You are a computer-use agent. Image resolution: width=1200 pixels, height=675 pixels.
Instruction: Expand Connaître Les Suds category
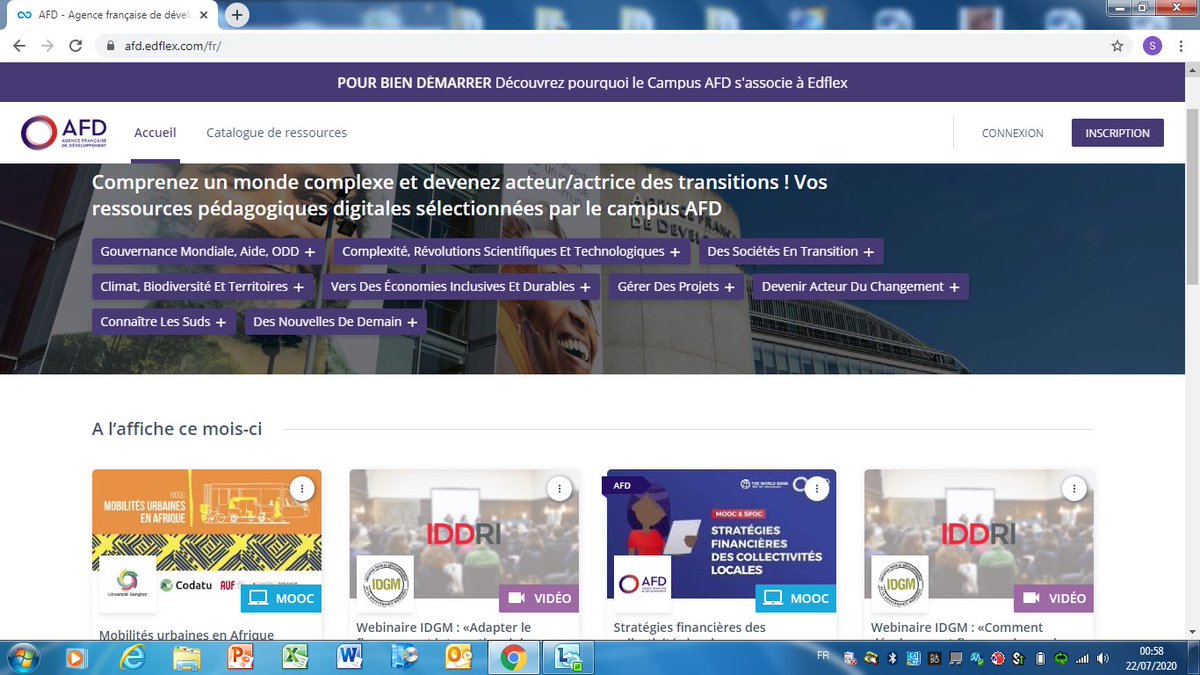164,322
